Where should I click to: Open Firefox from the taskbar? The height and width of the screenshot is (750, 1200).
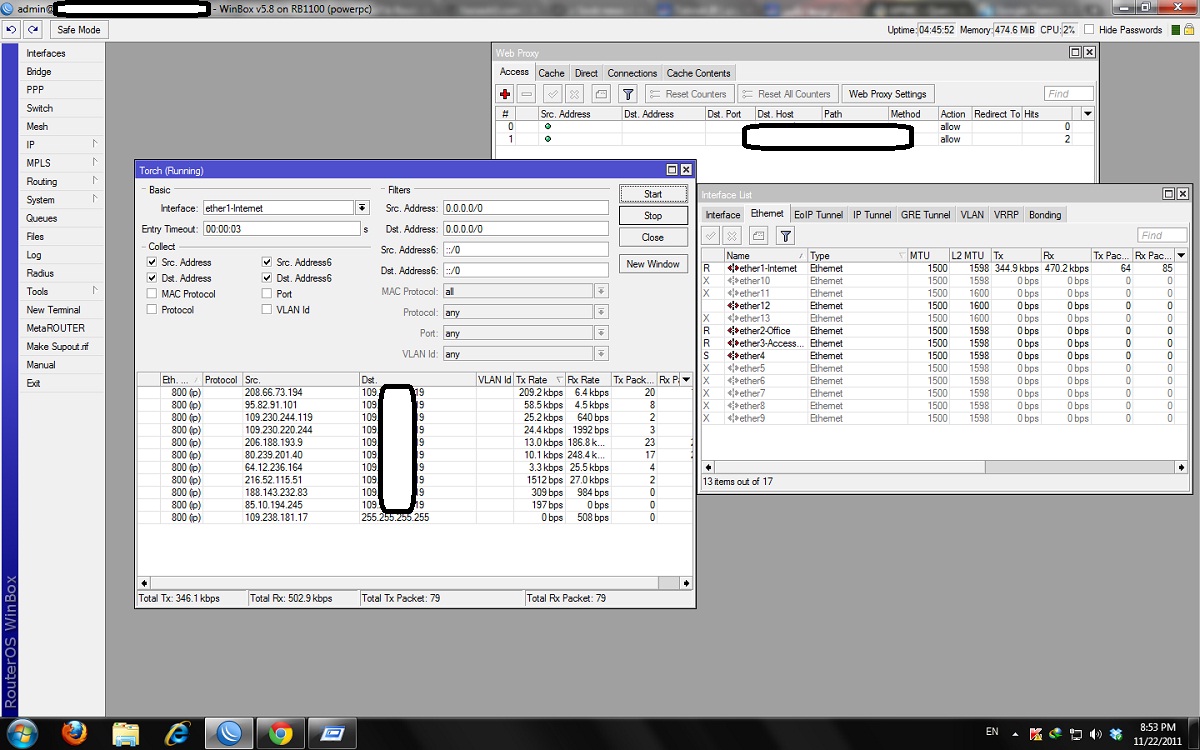pos(75,733)
